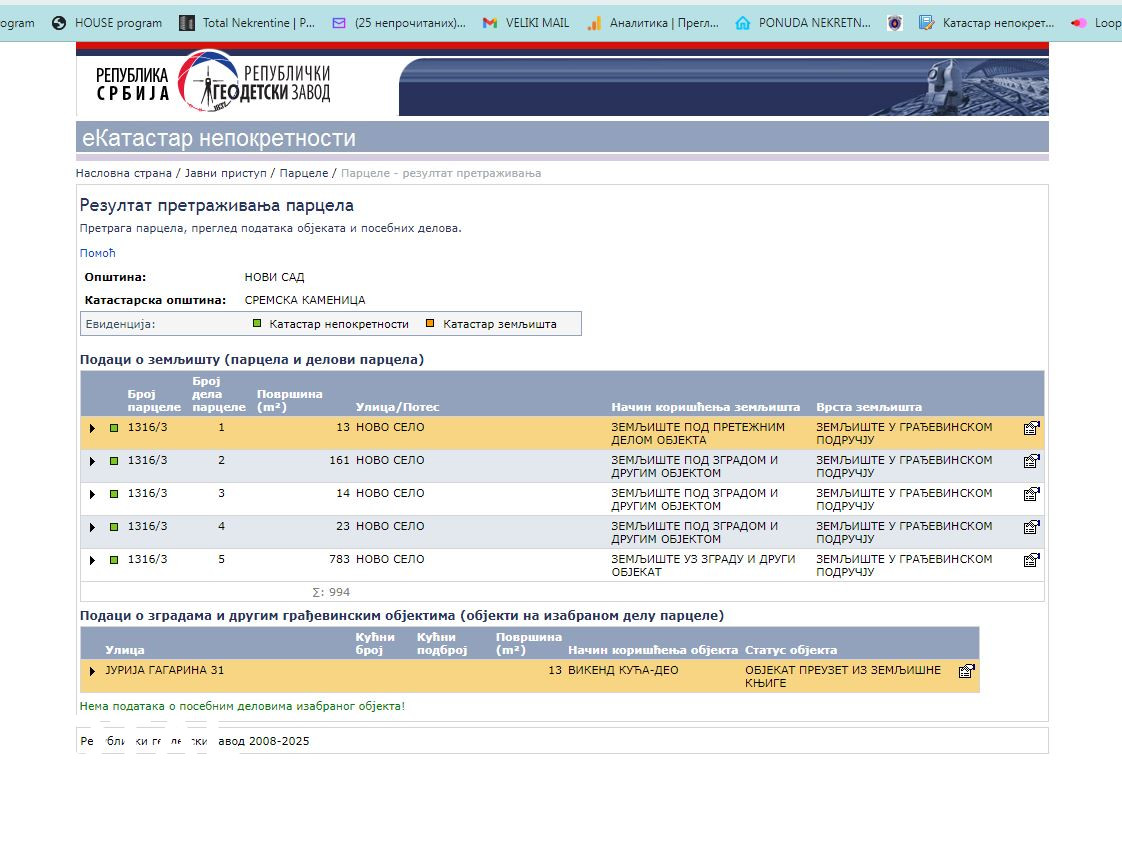Click the Кућни број column header
Screen dimensions: 1122x852
coord(375,644)
